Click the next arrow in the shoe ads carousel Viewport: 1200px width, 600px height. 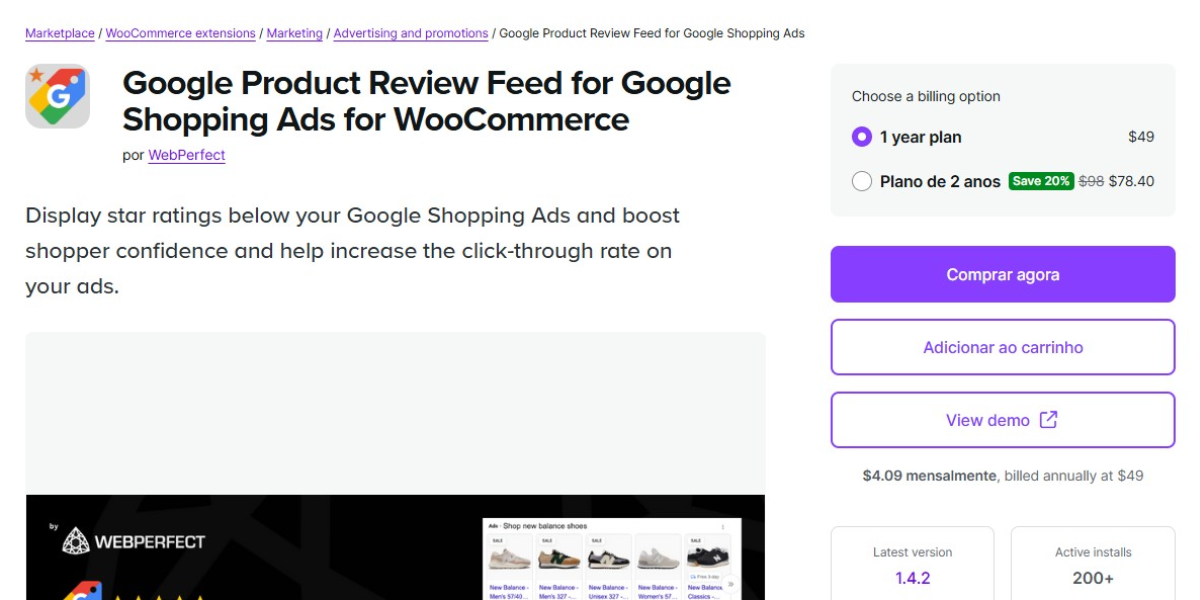click(x=730, y=584)
